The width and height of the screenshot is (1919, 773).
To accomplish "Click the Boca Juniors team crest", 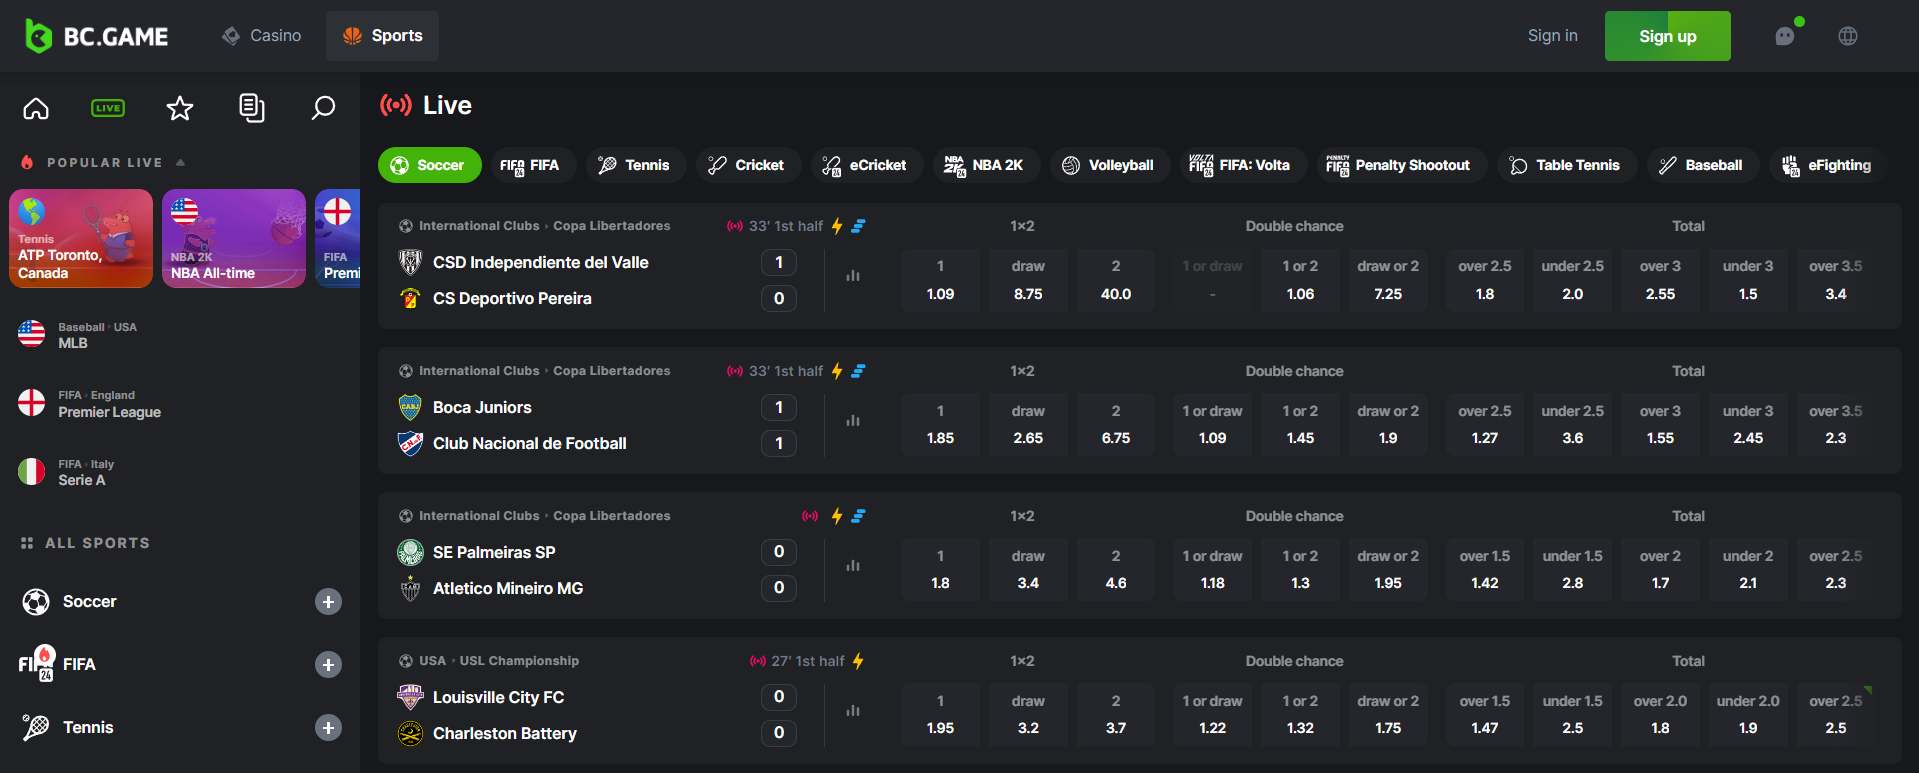I will click(410, 407).
